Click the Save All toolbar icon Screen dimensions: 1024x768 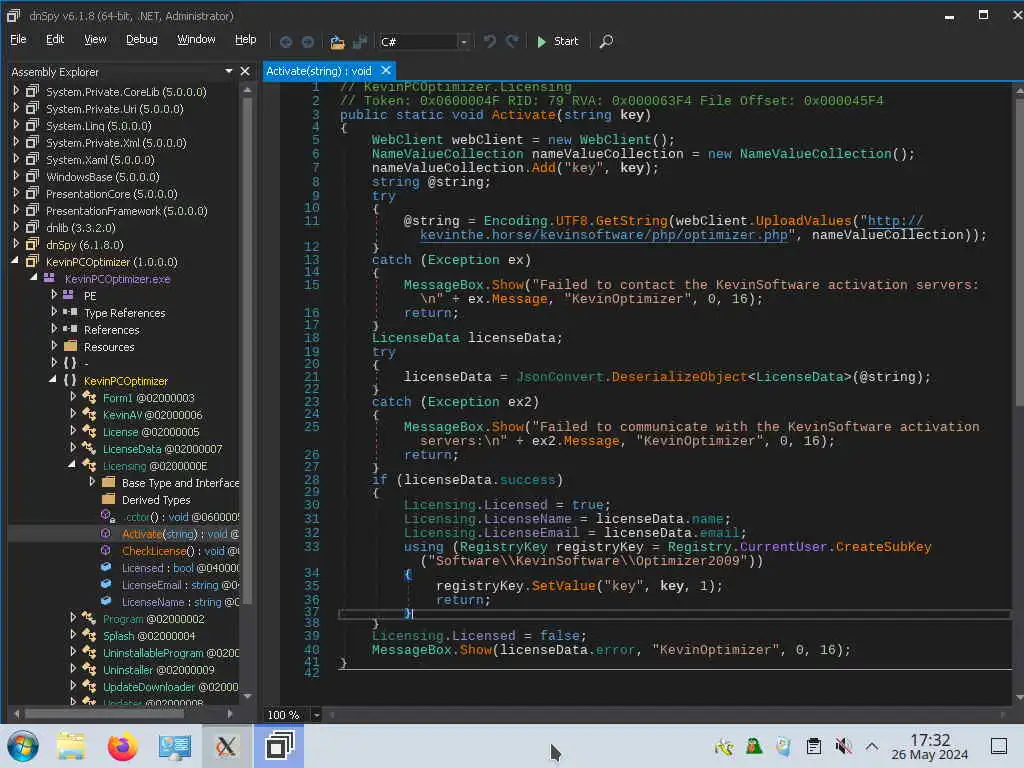point(359,42)
